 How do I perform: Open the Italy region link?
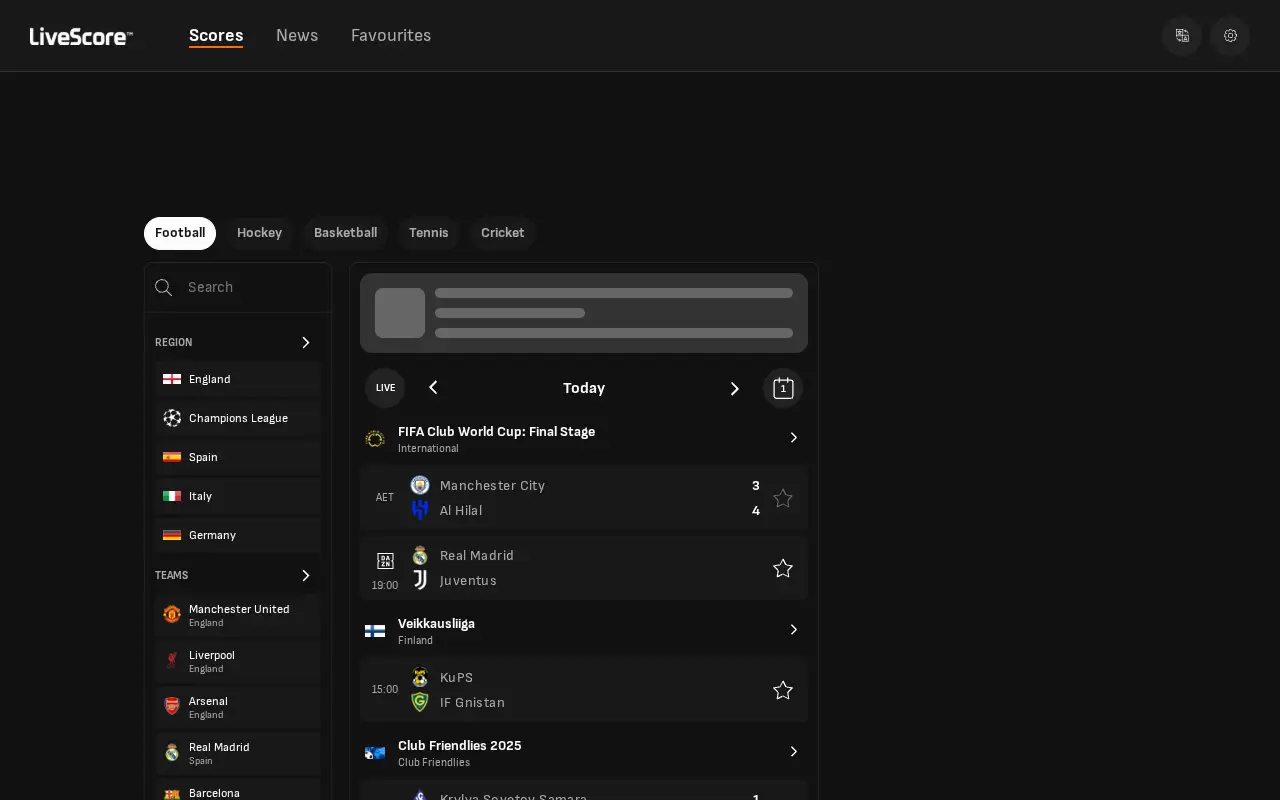(238, 497)
